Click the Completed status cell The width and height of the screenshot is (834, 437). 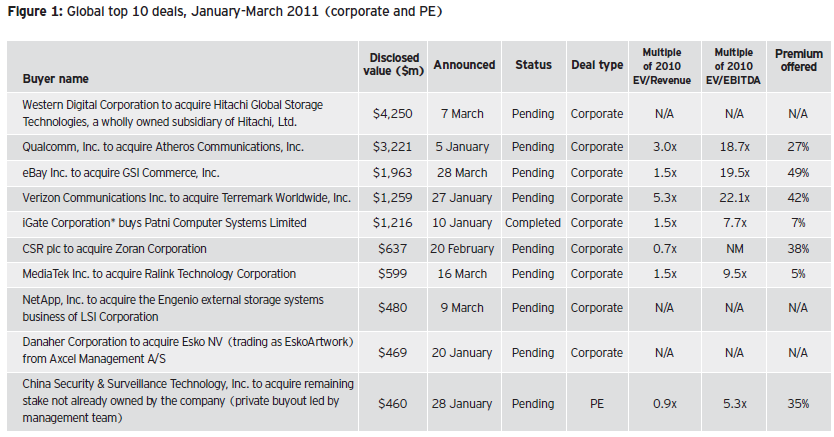533,222
